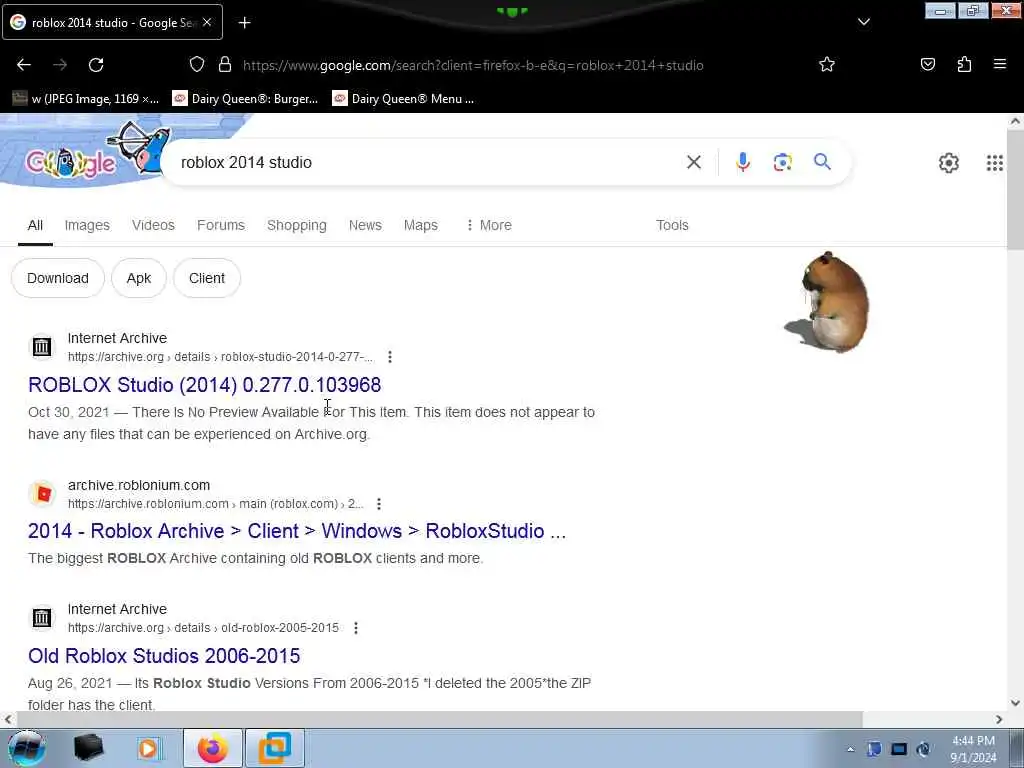This screenshot has width=1024, height=768.
Task: Click scroll-down arrow on vertical scrollbar
Action: [1015, 703]
